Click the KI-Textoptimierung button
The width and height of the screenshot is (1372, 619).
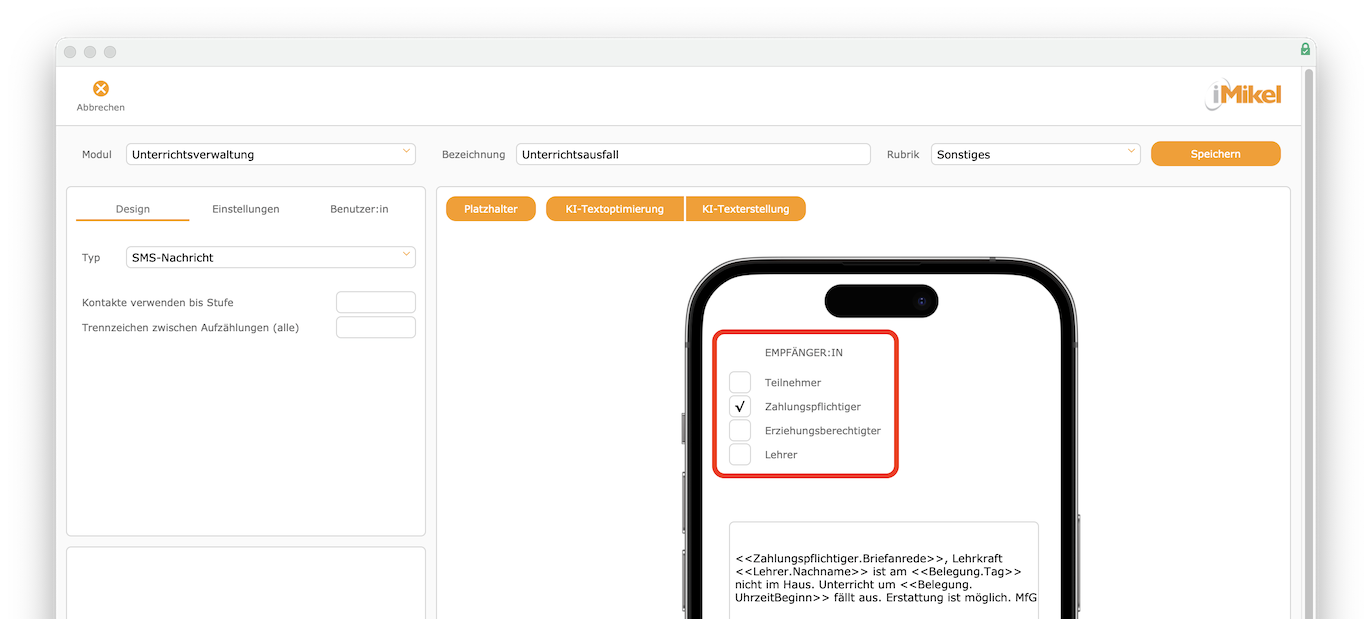click(x=615, y=209)
